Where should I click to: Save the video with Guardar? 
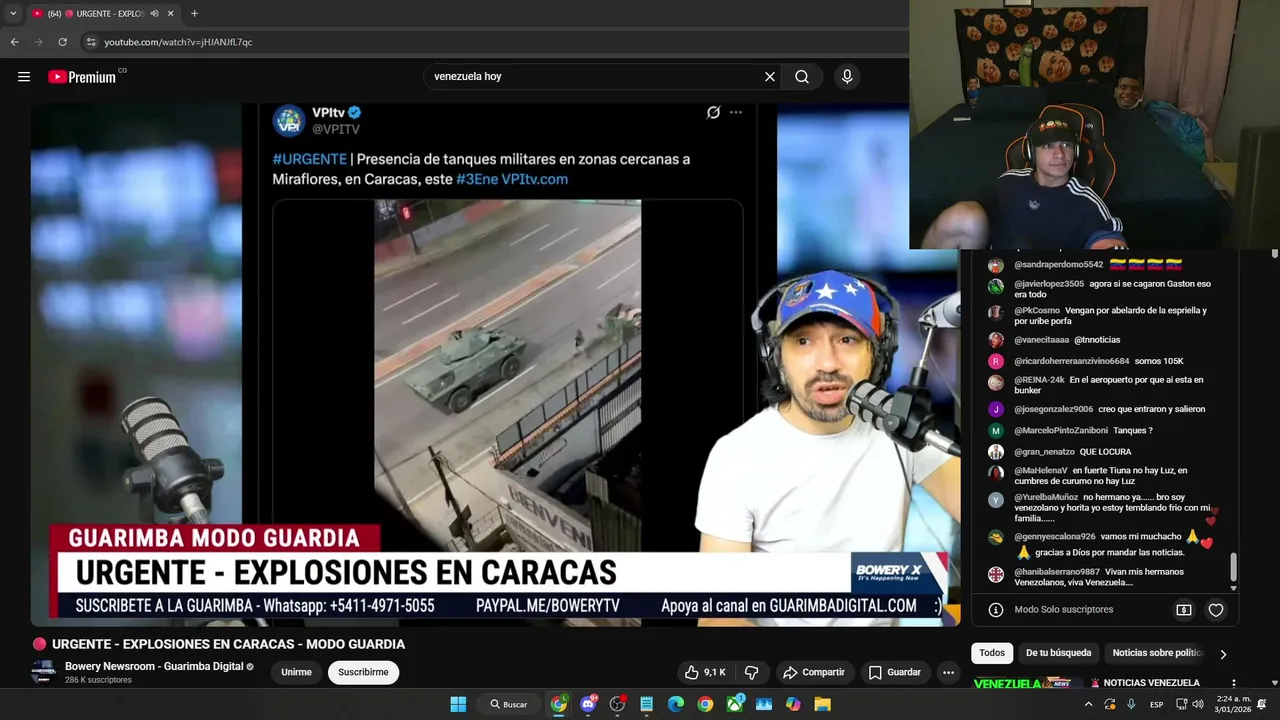[894, 673]
